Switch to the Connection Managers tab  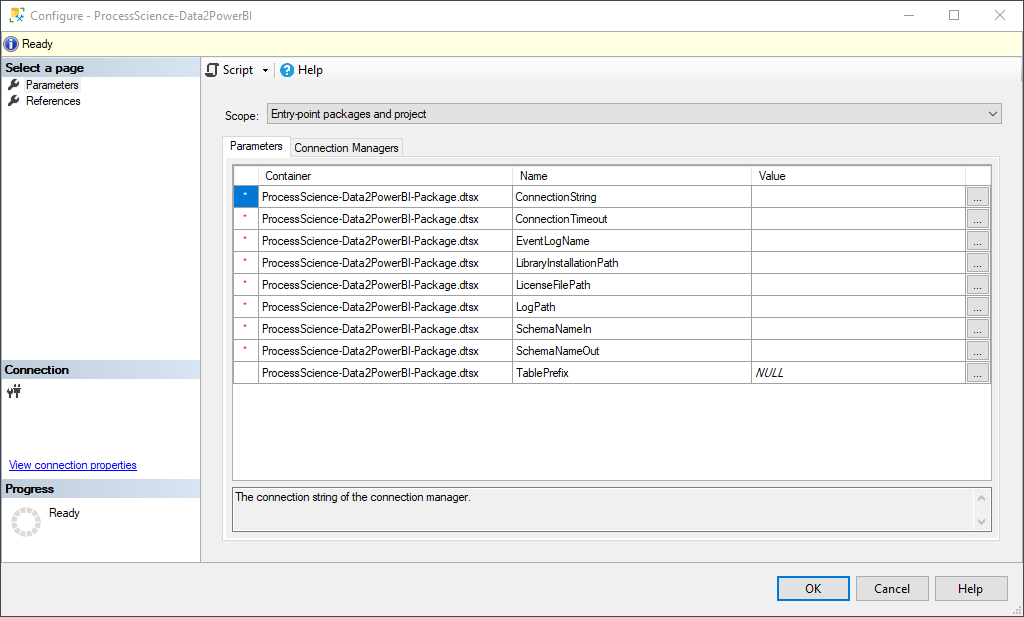pyautogui.click(x=346, y=148)
